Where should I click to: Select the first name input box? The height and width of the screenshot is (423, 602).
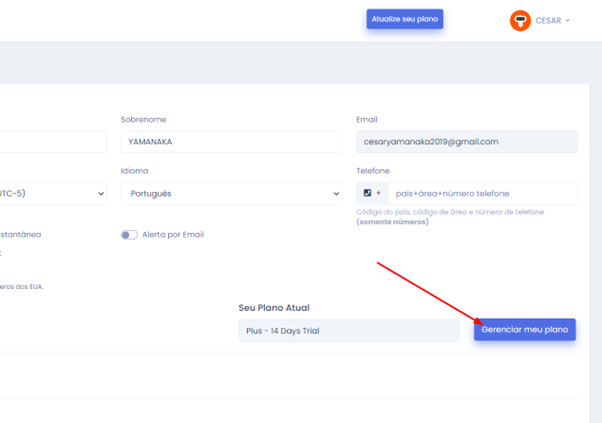[52, 142]
